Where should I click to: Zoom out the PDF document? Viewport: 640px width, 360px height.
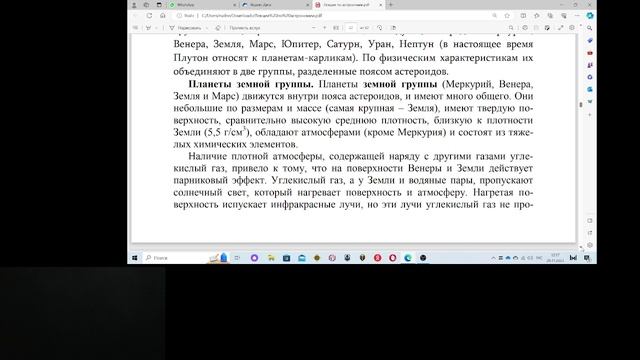tap(313, 28)
